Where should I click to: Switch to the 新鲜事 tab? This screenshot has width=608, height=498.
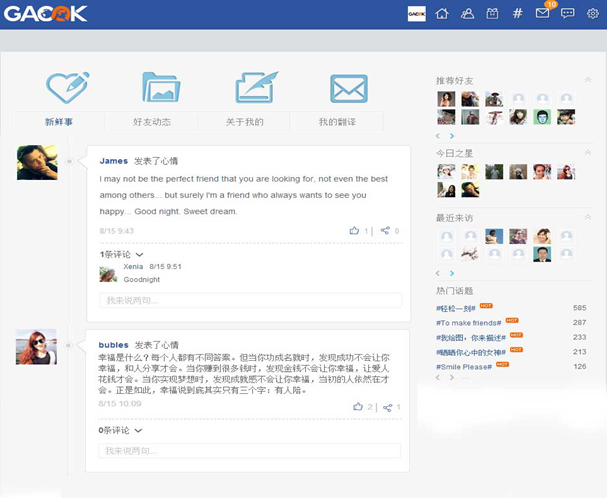(59, 122)
